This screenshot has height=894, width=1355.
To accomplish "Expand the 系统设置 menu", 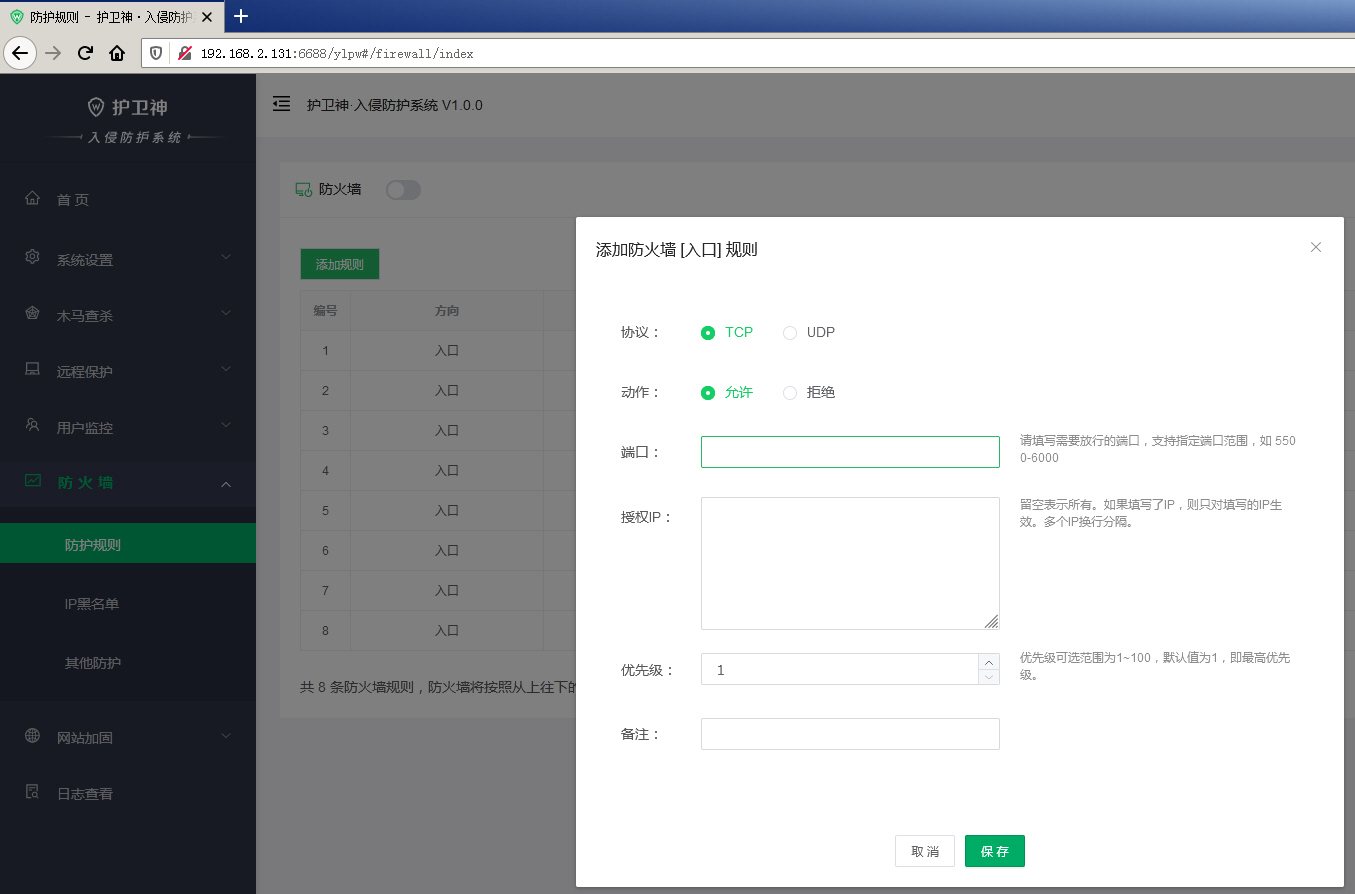I will tap(226, 257).
